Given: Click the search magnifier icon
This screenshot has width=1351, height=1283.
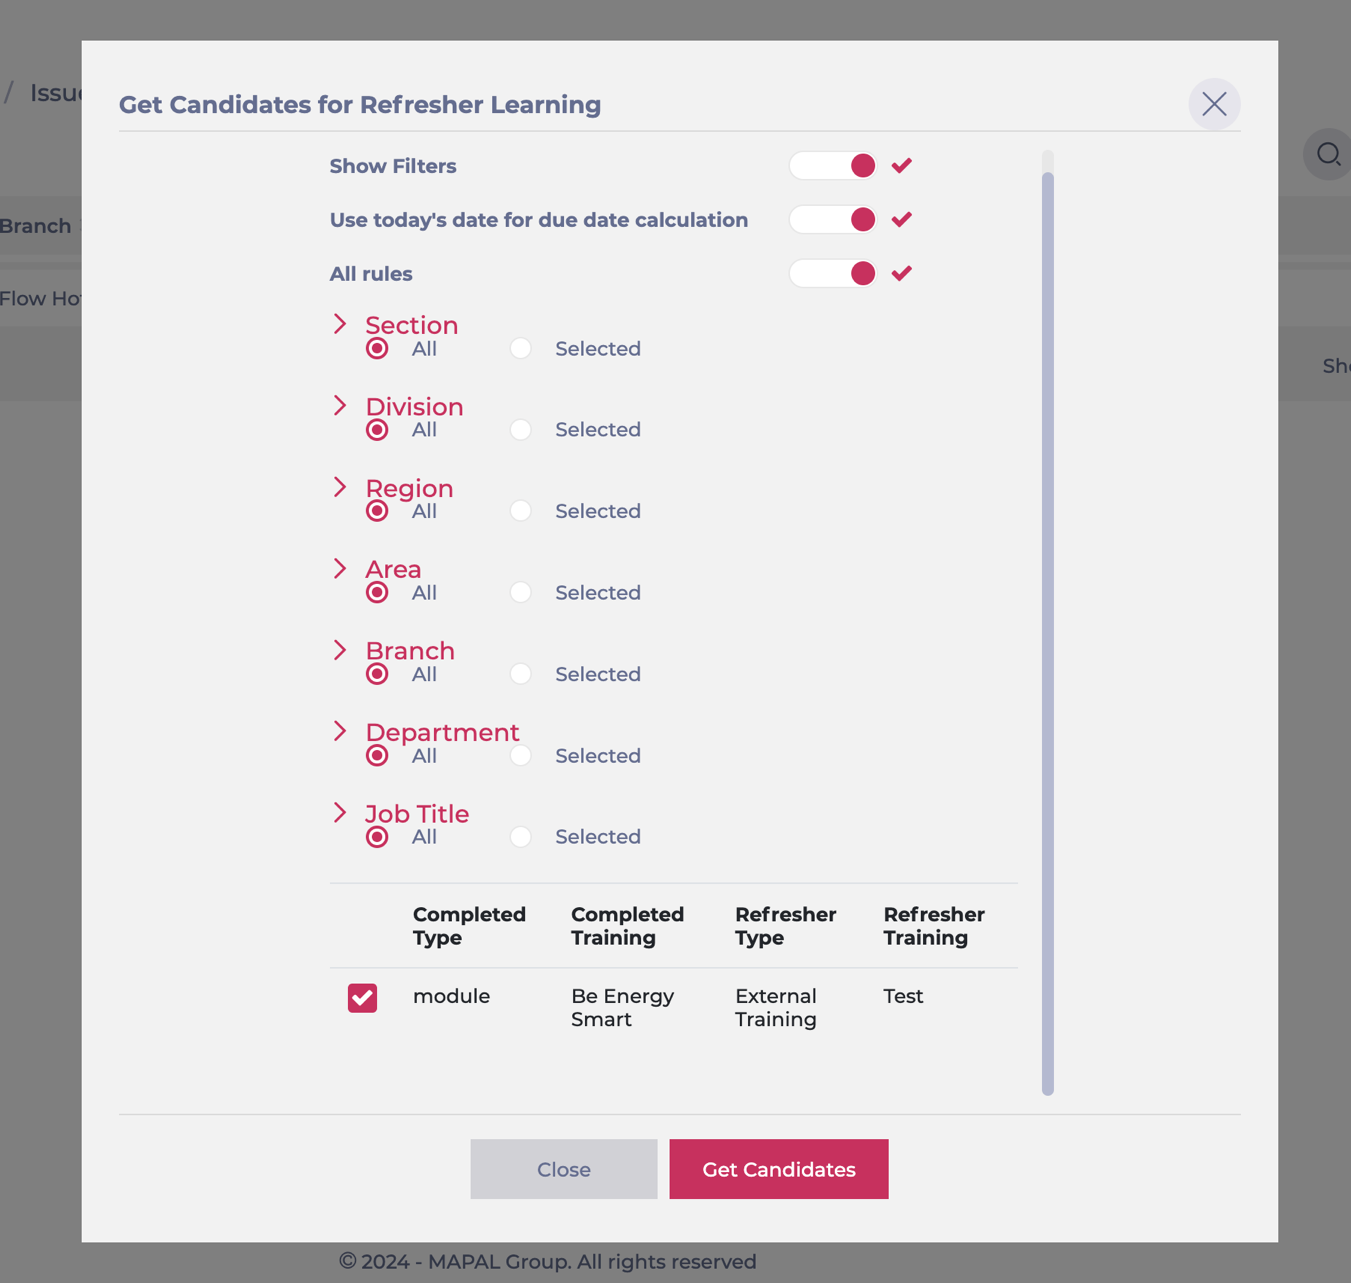Looking at the screenshot, I should (1328, 154).
